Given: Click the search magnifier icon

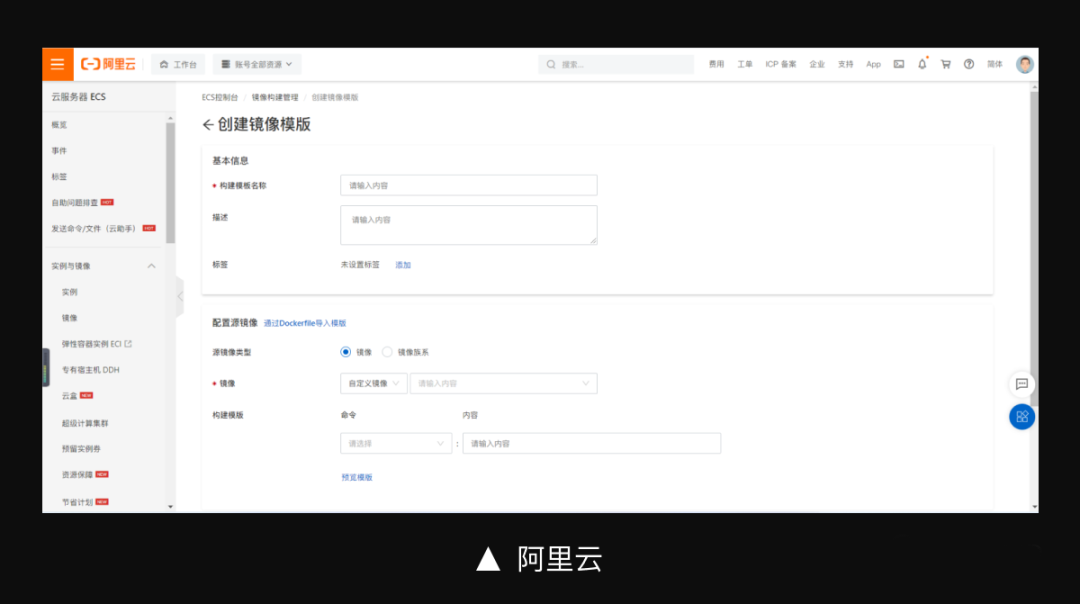Looking at the screenshot, I should point(551,64).
